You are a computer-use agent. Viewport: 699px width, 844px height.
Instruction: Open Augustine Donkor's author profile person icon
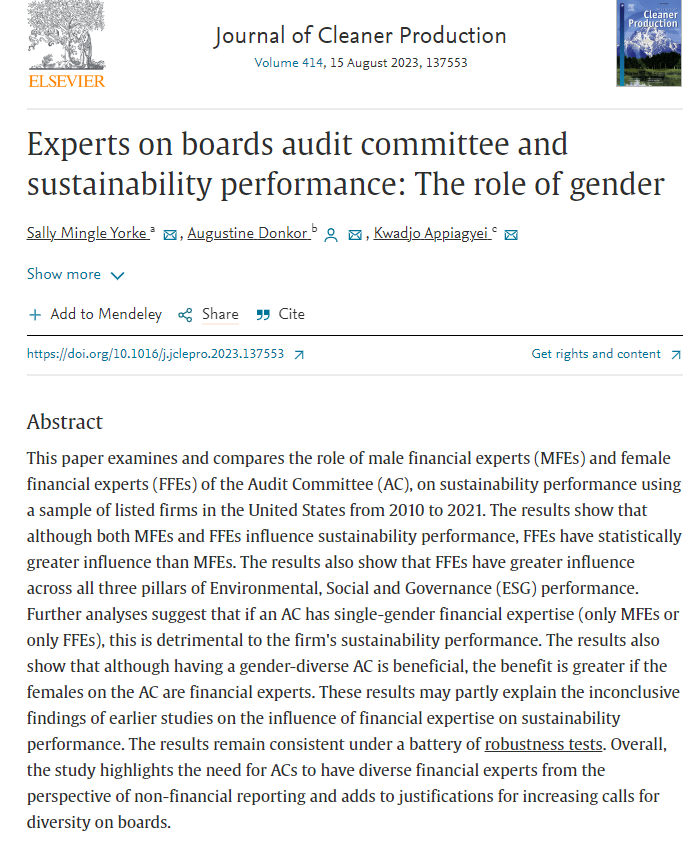332,234
